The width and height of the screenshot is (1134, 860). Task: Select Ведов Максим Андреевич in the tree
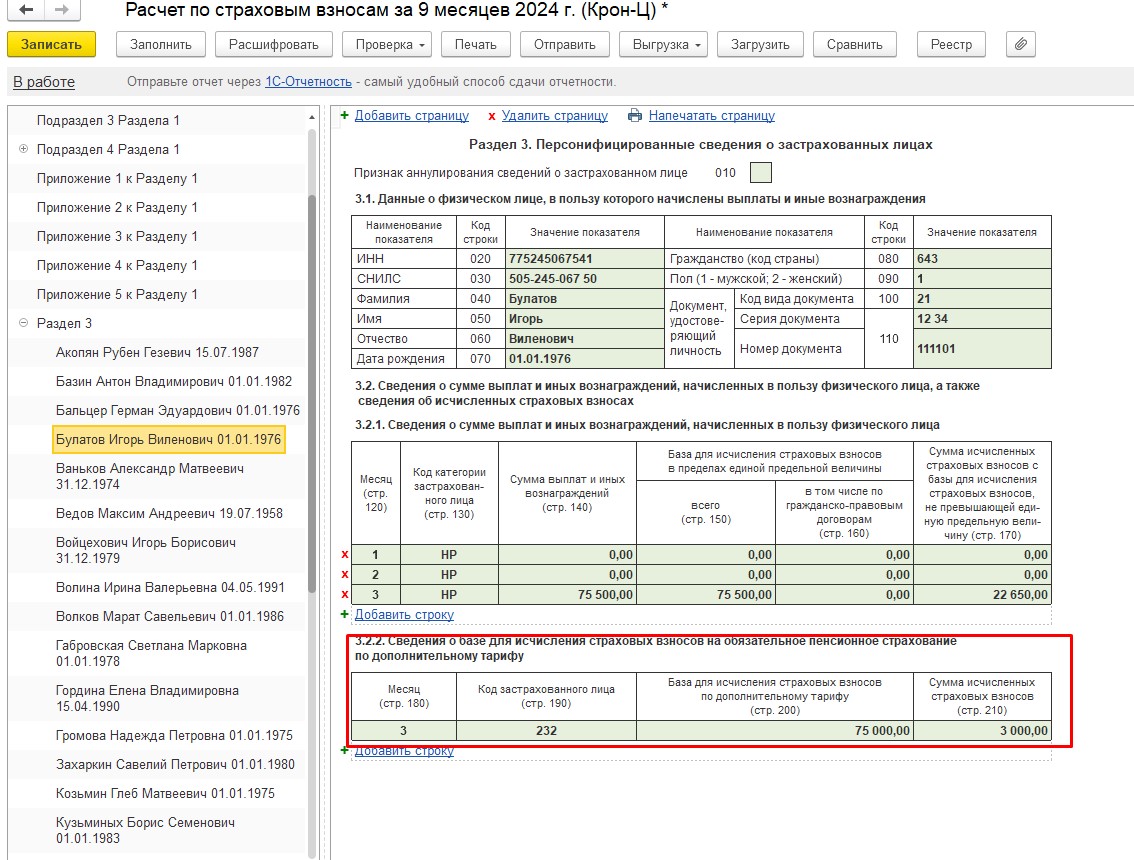point(169,514)
